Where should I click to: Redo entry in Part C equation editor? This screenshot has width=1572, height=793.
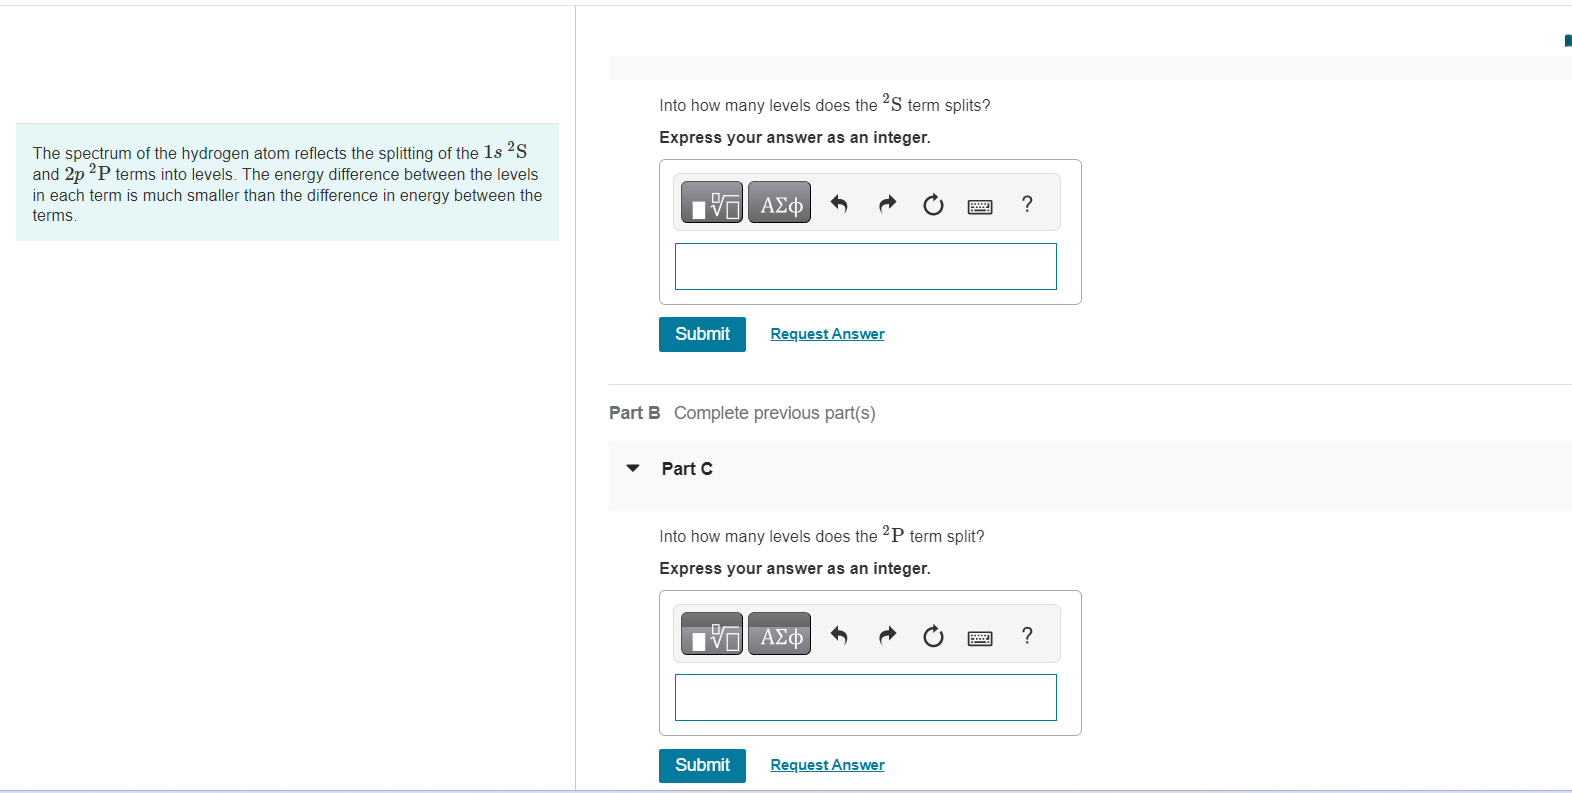tap(886, 636)
